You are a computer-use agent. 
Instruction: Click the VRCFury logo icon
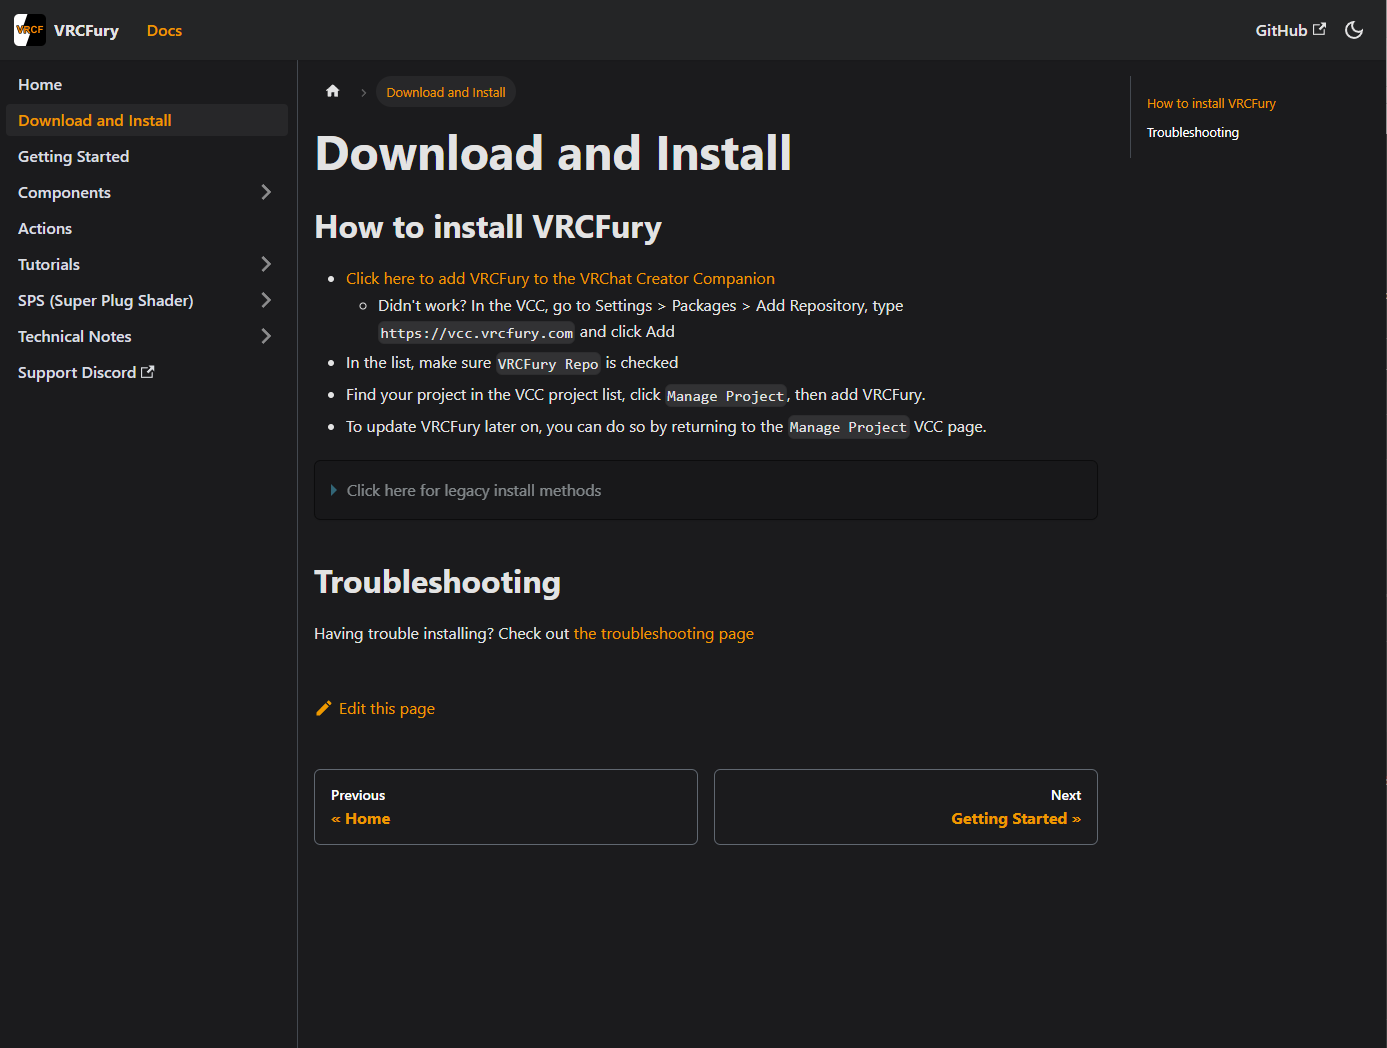(x=30, y=30)
